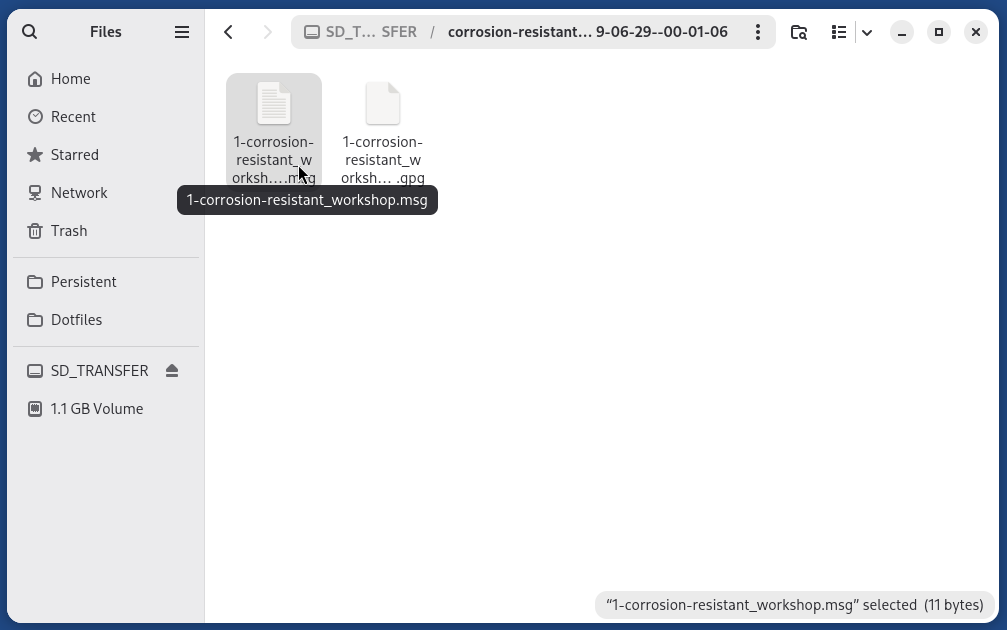1007x630 pixels.
Task: Open the Network sidebar entry
Action: tap(79, 192)
